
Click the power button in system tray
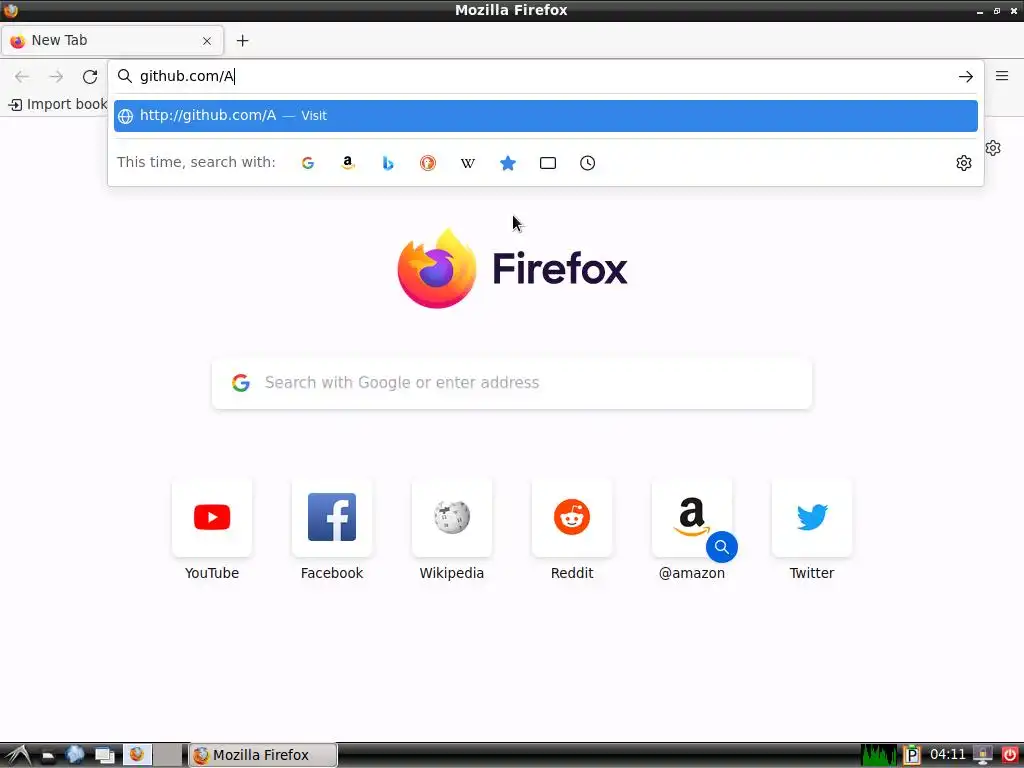[x=1009, y=755]
